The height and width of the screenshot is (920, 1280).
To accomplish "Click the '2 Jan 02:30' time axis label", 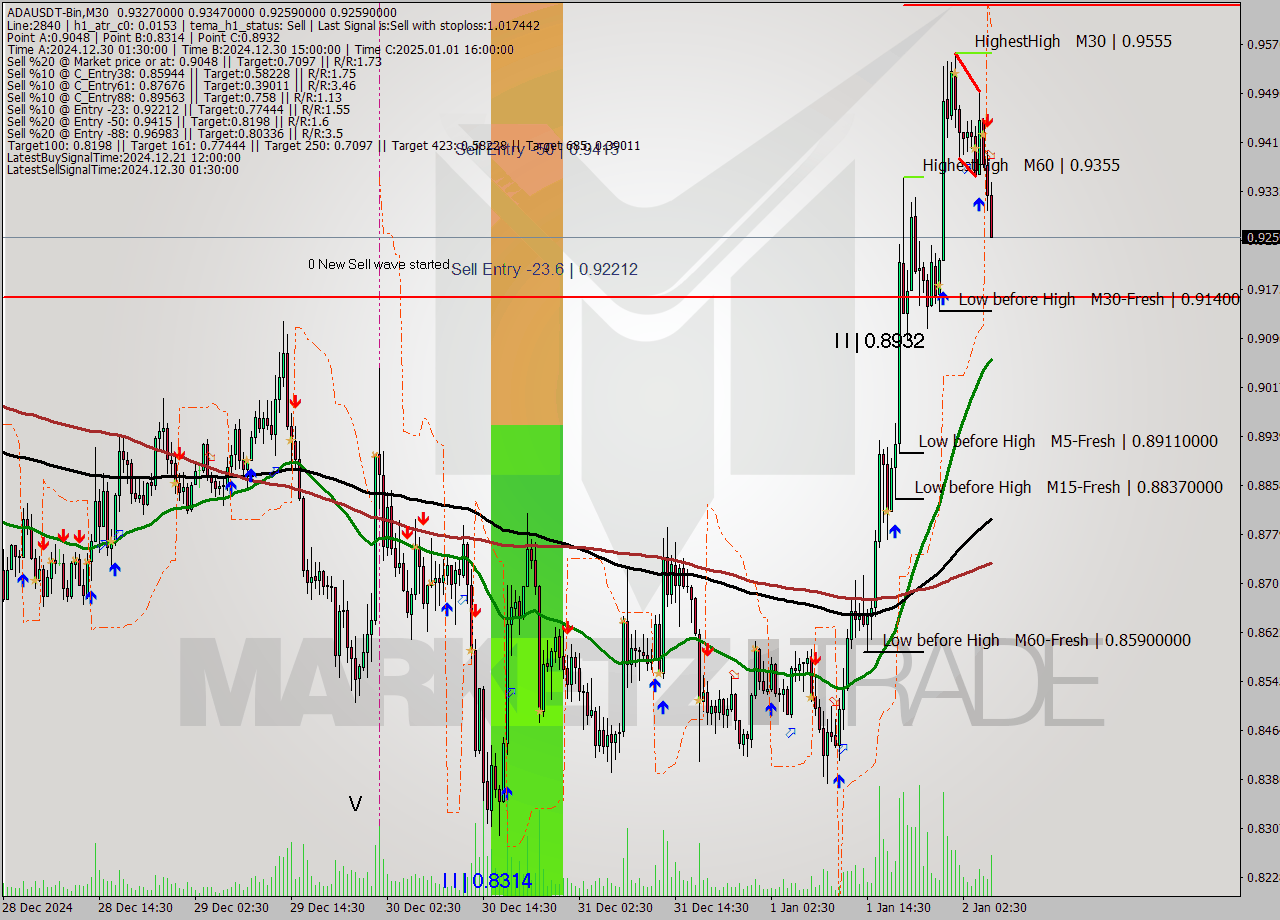I will coord(995,908).
